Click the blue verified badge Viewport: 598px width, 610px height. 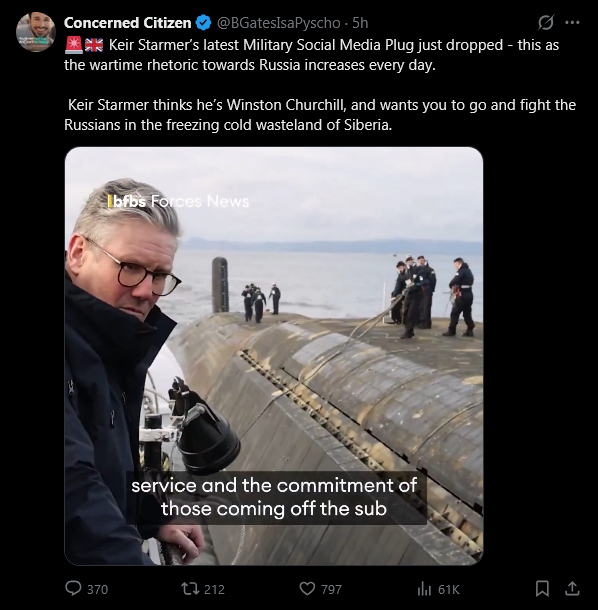coord(203,23)
